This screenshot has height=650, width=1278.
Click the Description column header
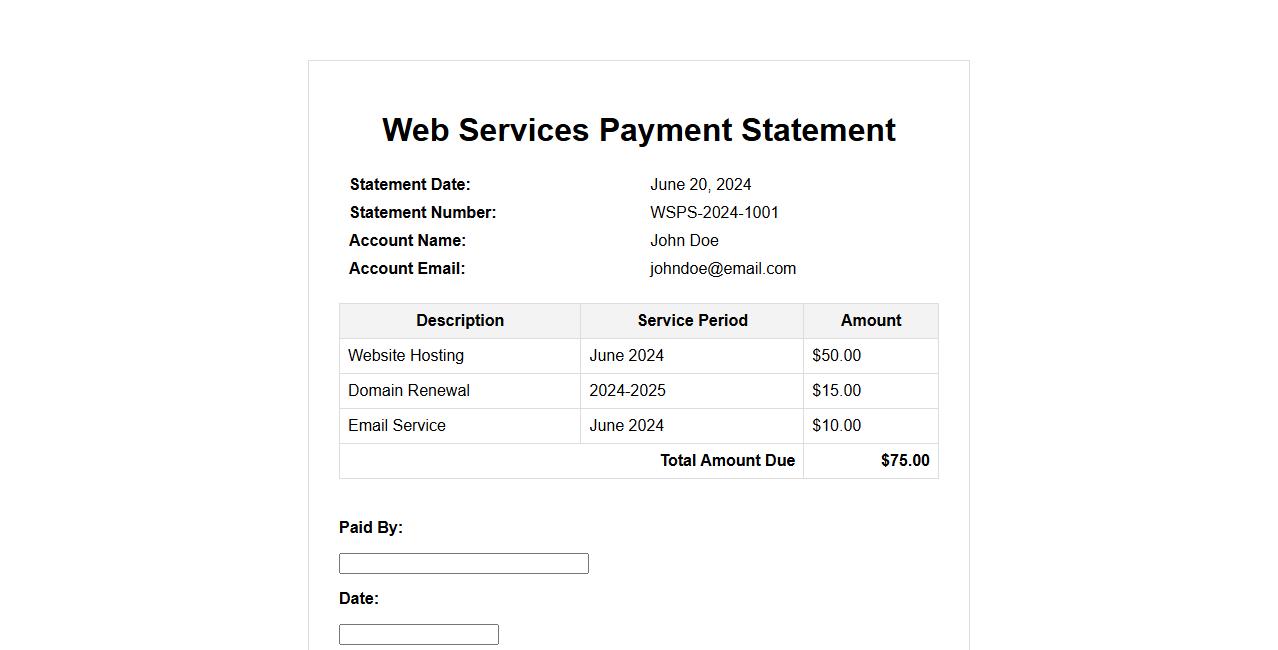pyautogui.click(x=460, y=320)
